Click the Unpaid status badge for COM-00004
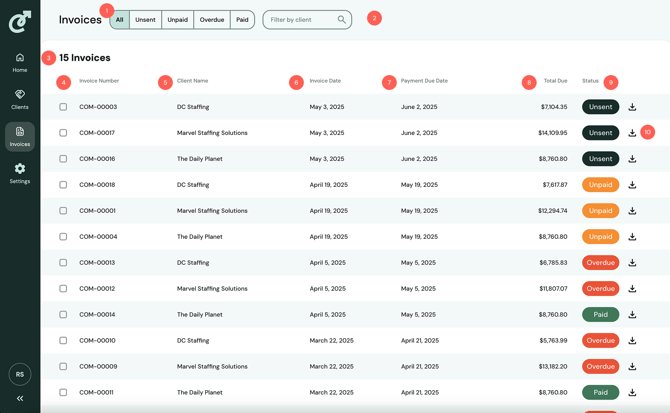The width and height of the screenshot is (670, 413). (x=600, y=237)
